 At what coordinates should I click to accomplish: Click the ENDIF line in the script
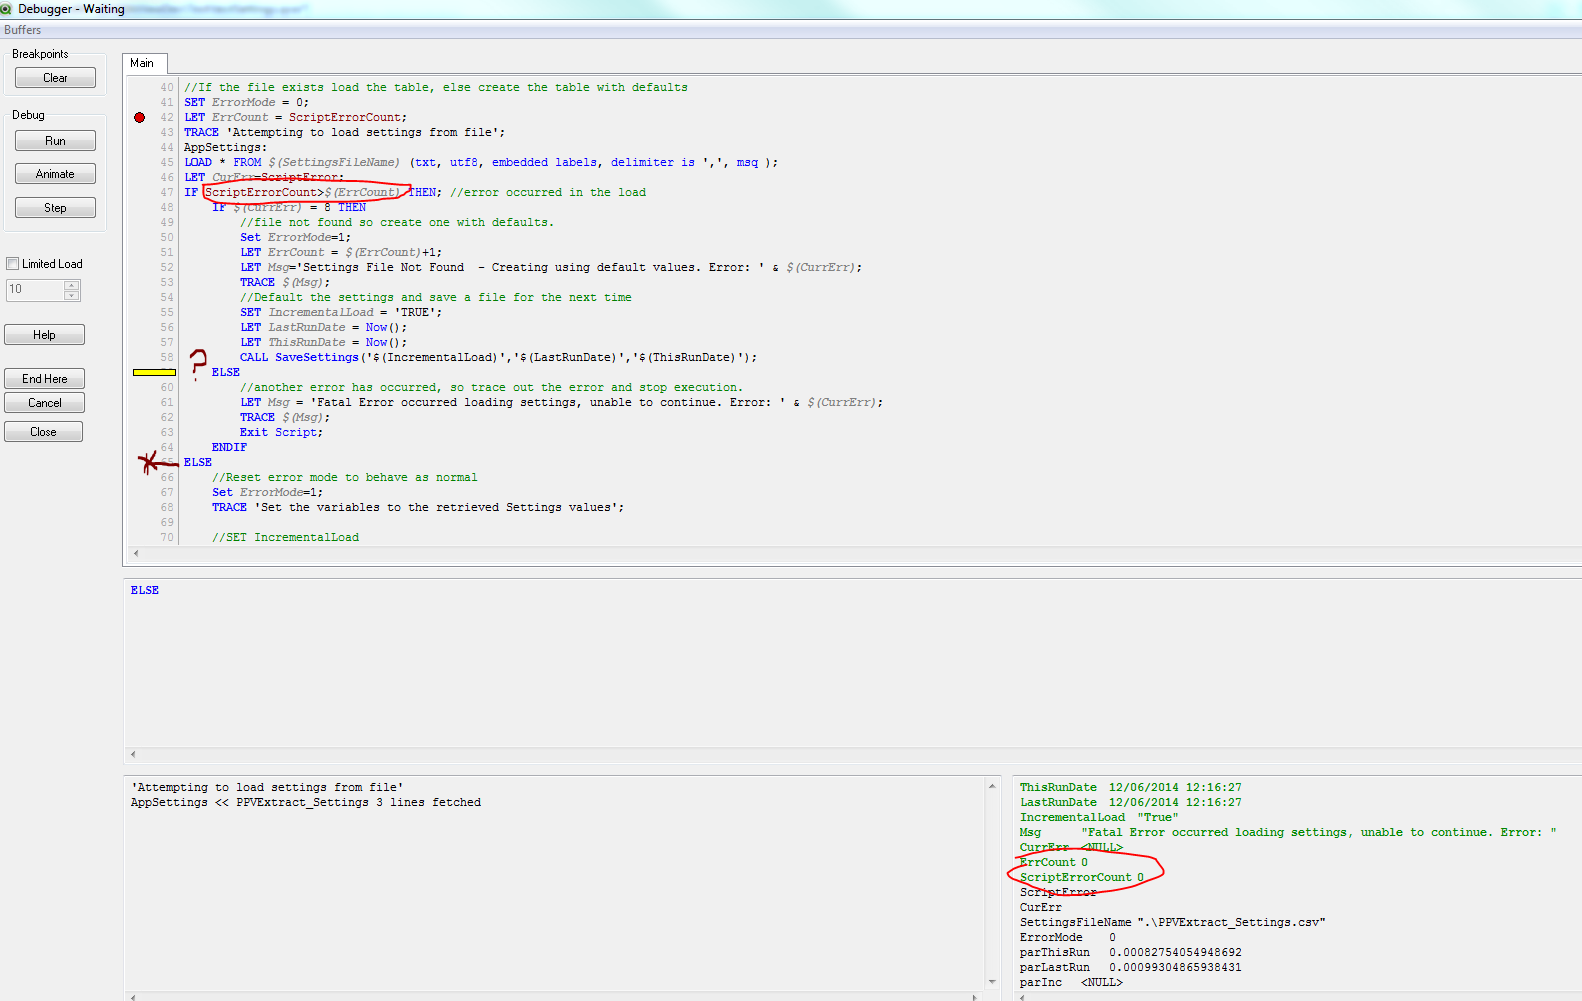(229, 447)
